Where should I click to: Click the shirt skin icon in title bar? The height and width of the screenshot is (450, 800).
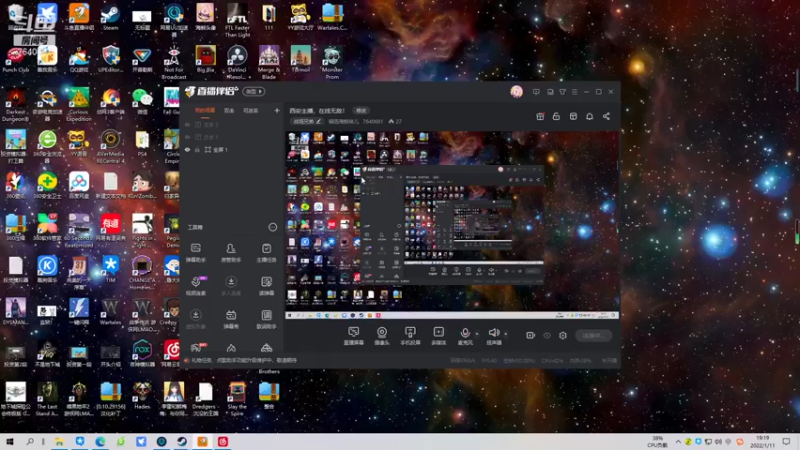(x=562, y=92)
